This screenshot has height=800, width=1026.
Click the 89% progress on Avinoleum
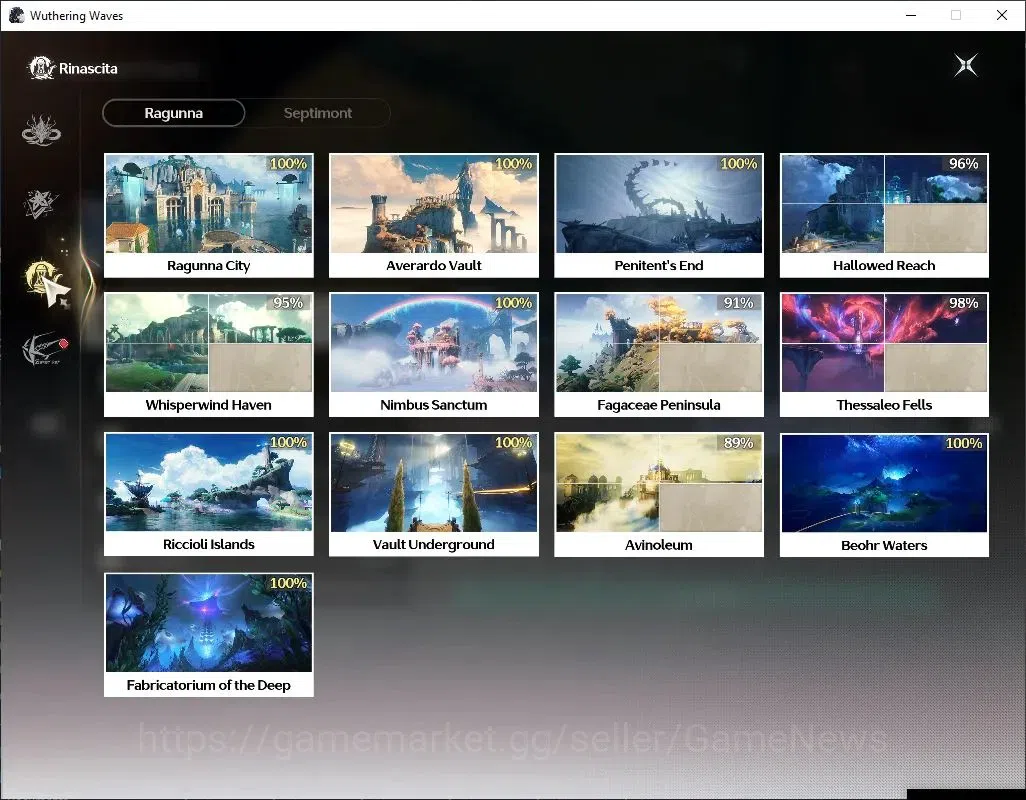(739, 443)
